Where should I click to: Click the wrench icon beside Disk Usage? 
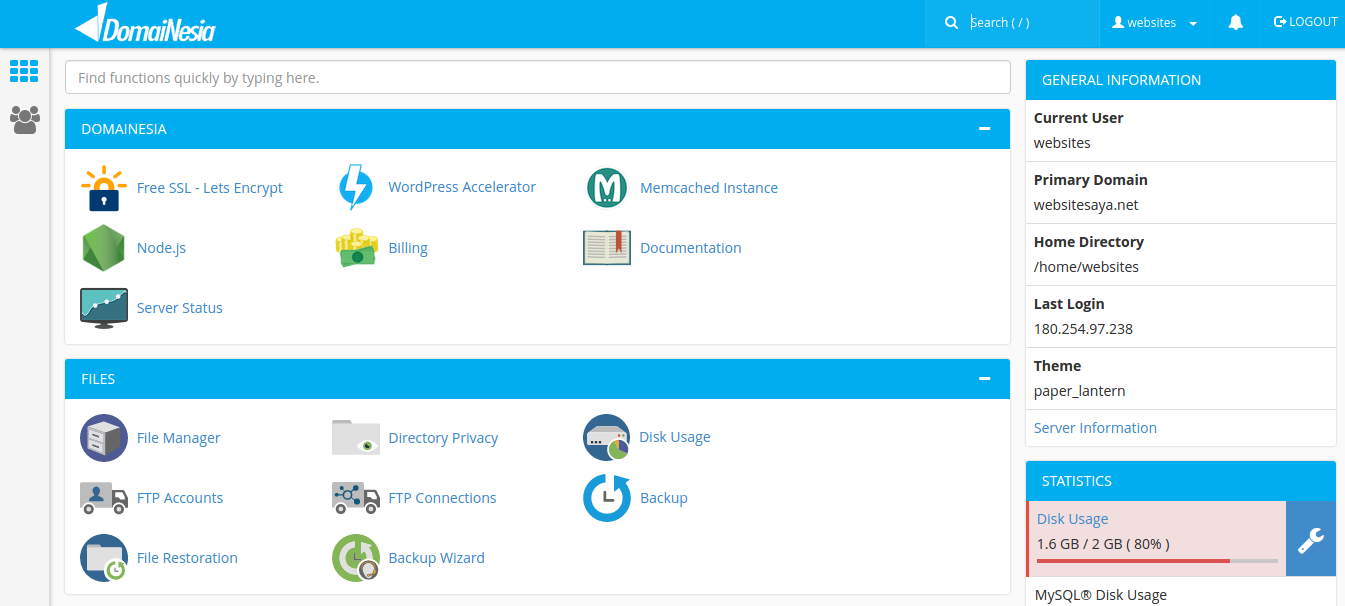(x=1310, y=539)
